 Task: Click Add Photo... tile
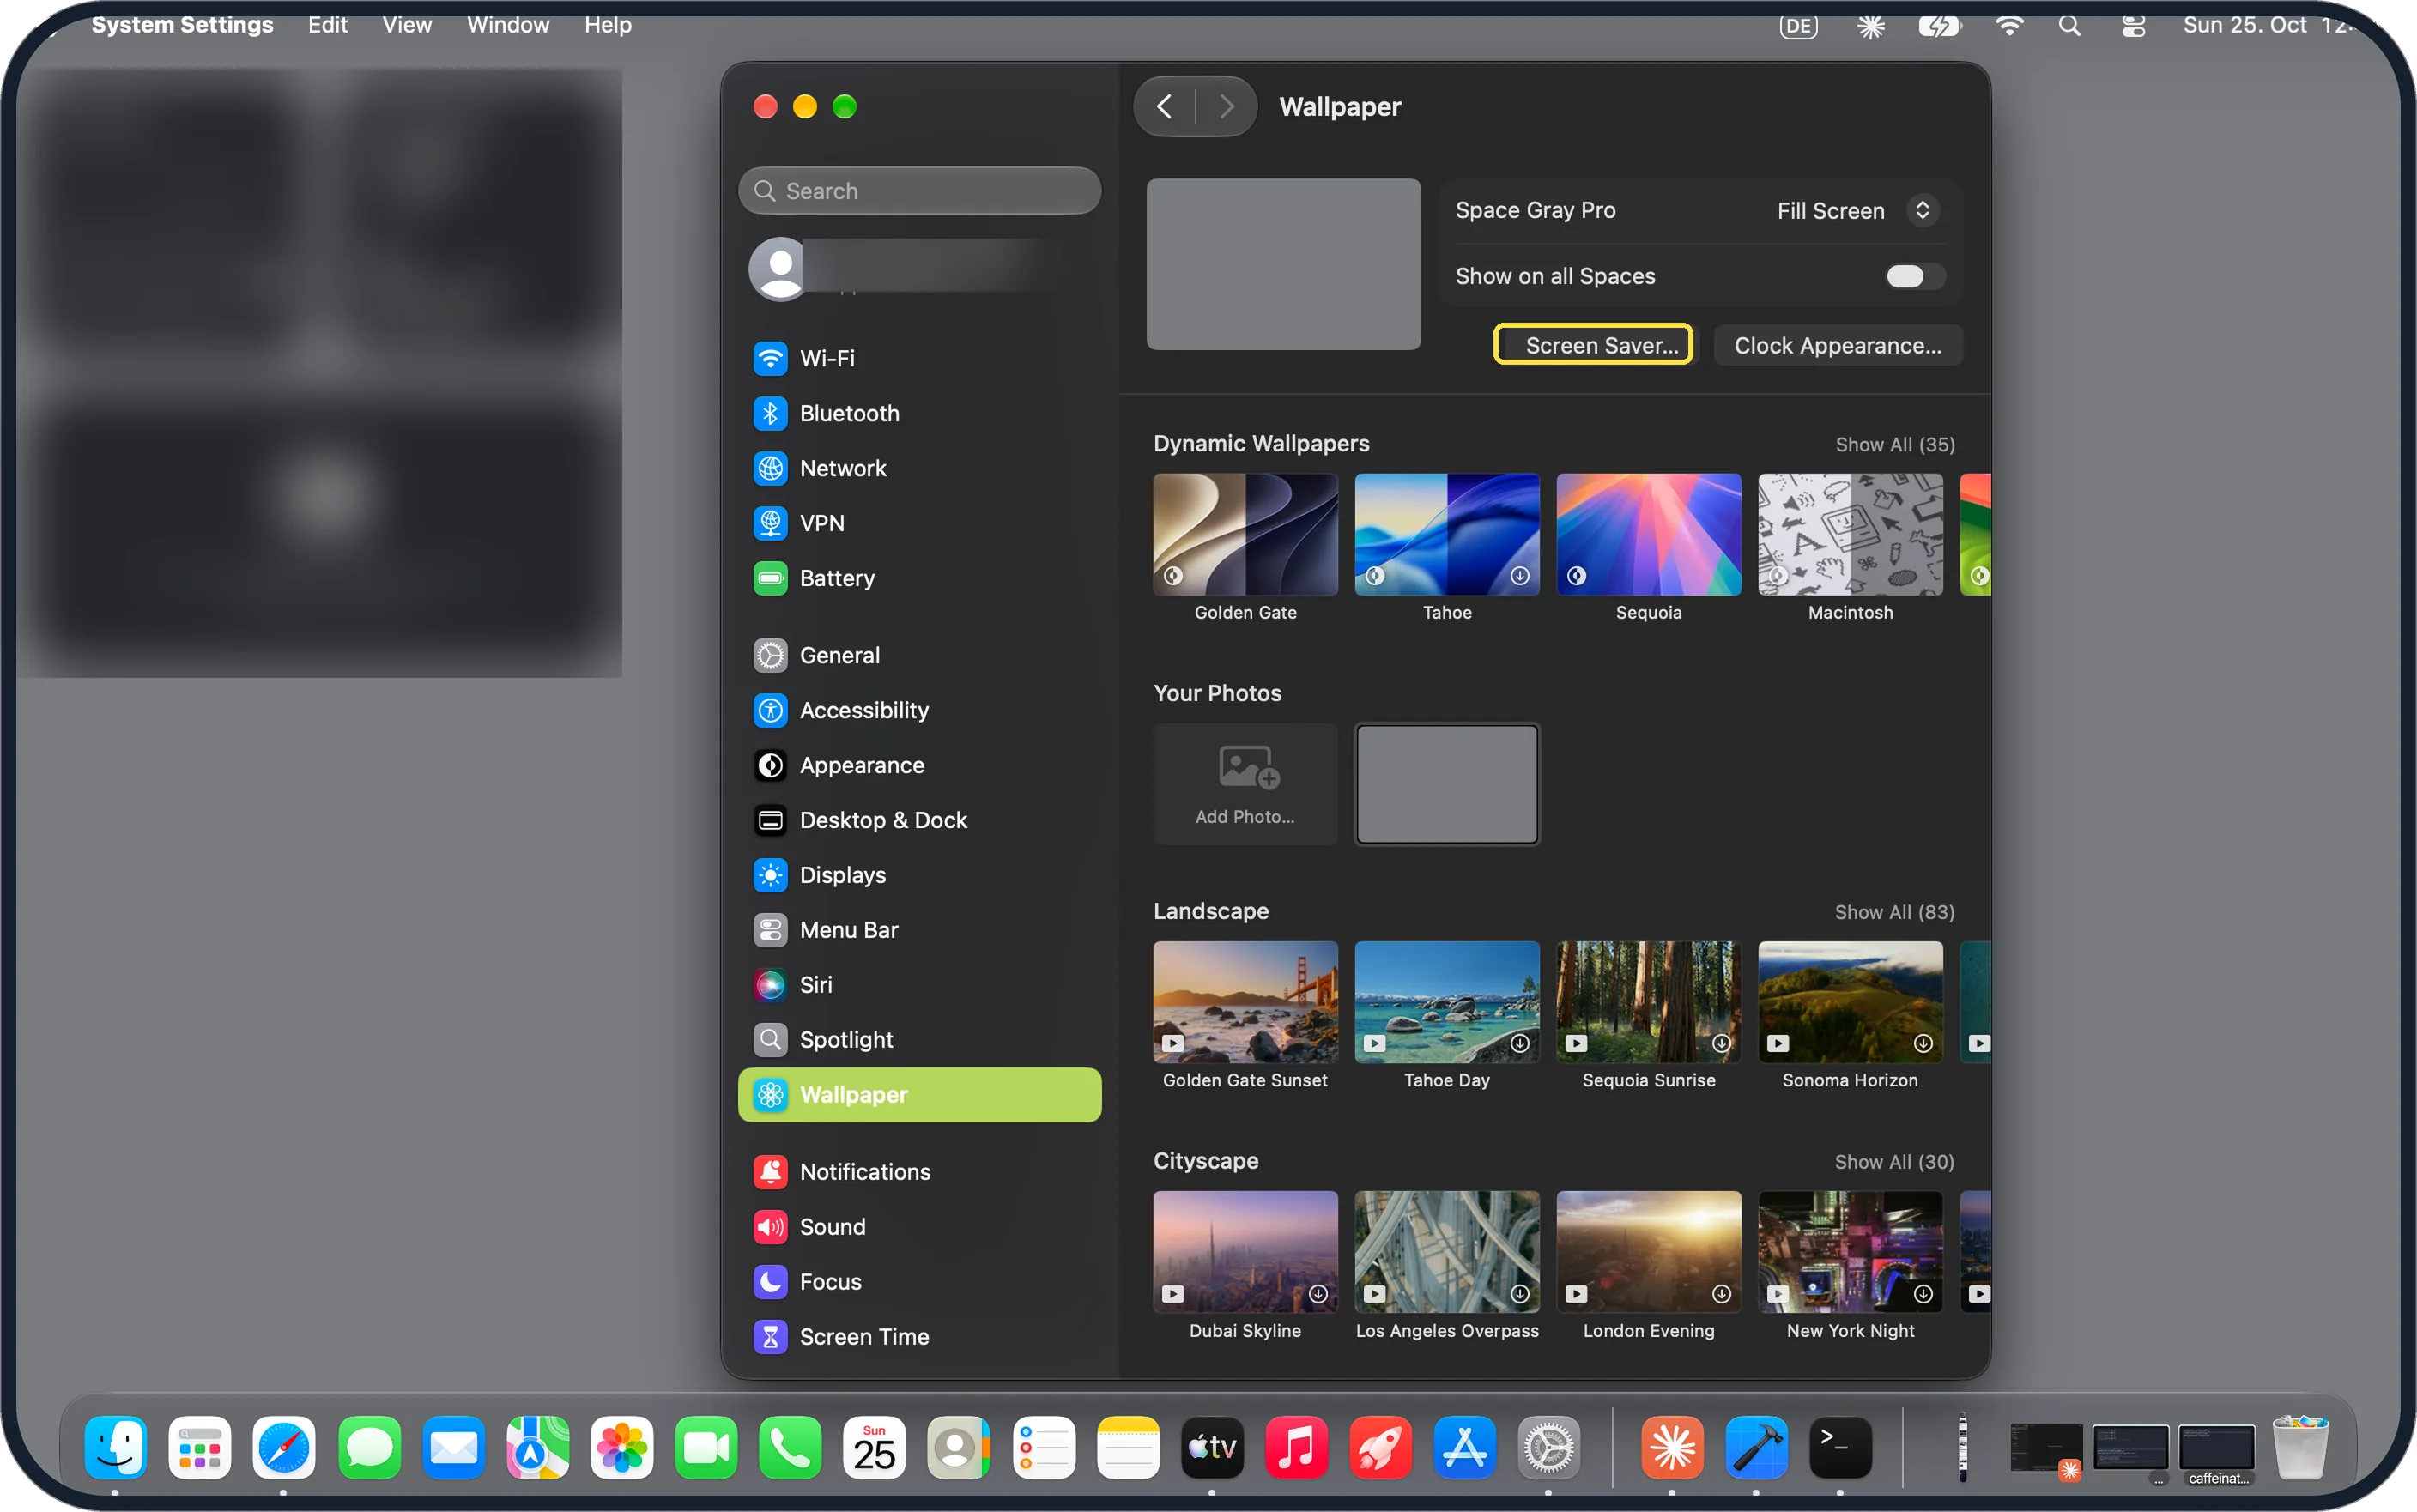pyautogui.click(x=1245, y=784)
